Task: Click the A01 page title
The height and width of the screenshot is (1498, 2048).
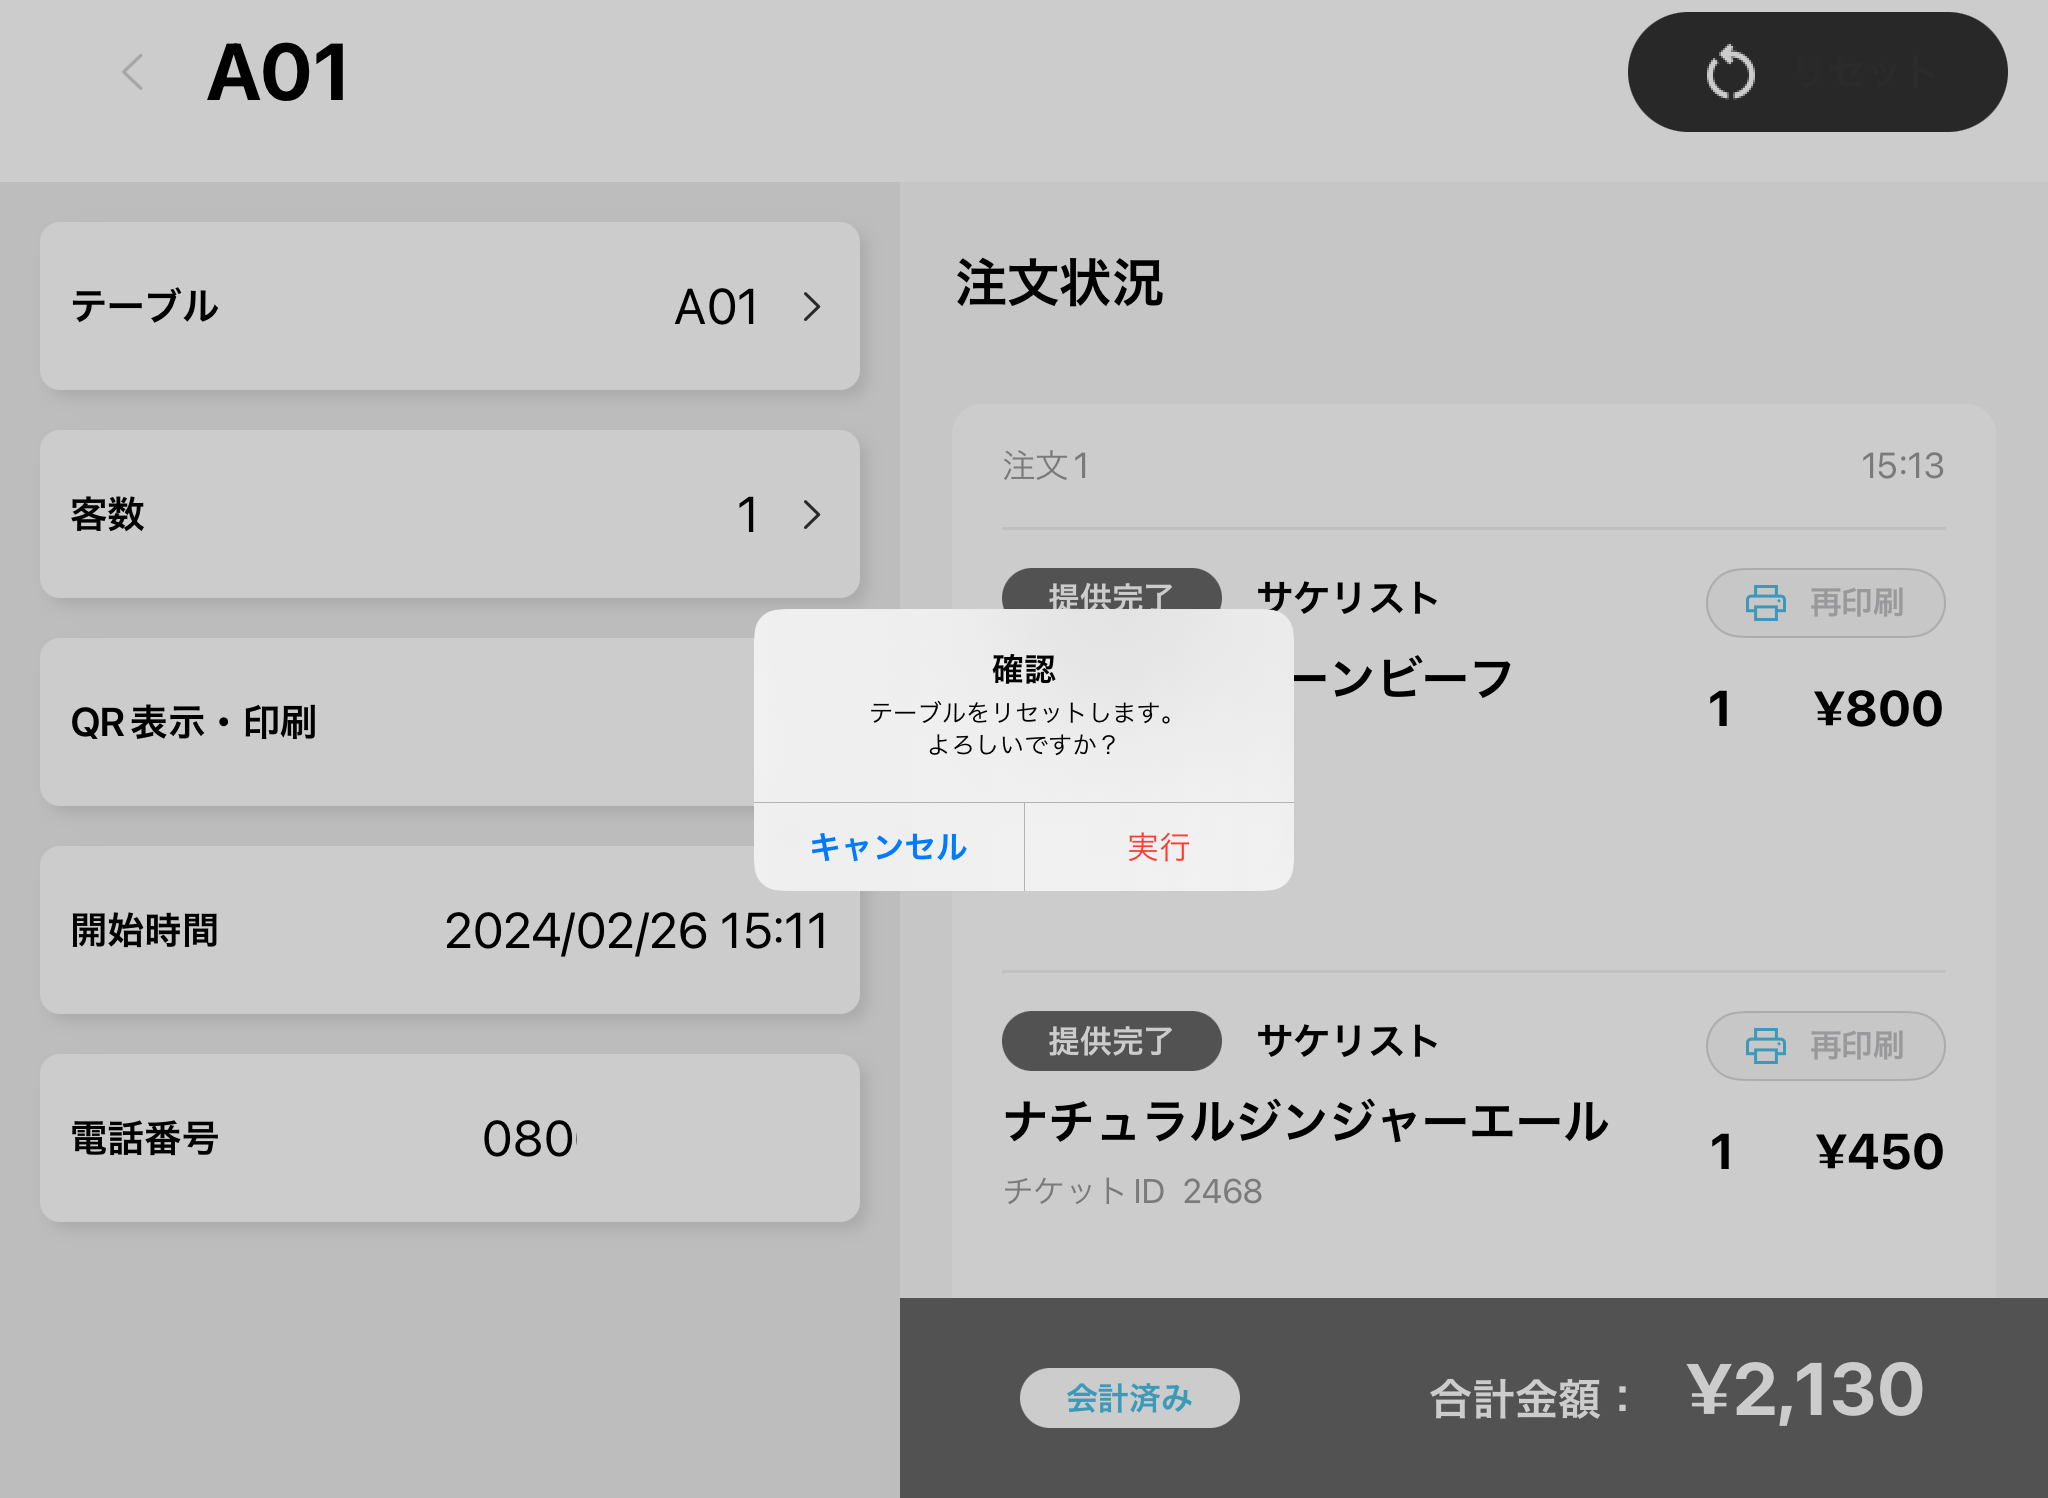Action: click(x=278, y=73)
